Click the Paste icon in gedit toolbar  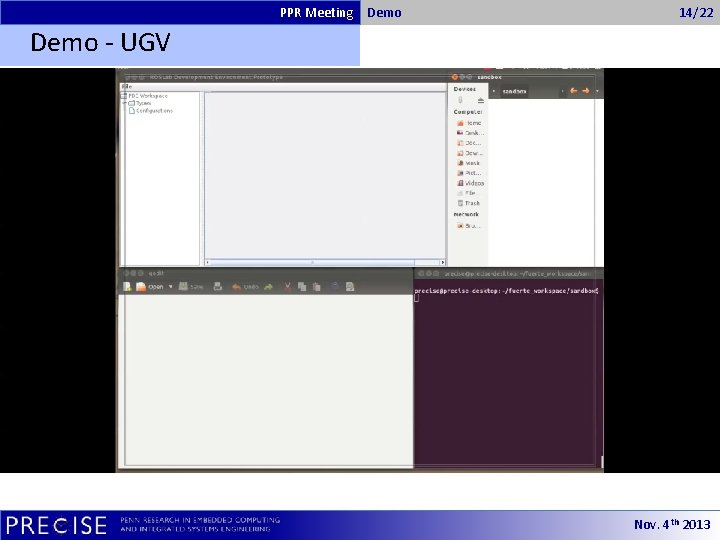pyautogui.click(x=316, y=287)
